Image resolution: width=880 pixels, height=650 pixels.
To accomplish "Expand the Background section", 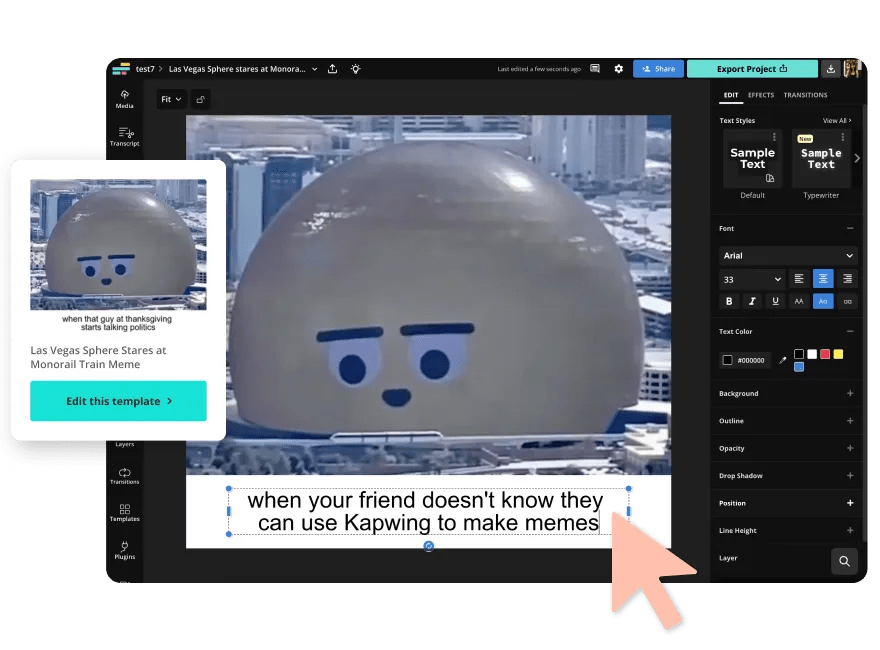I will click(x=850, y=393).
